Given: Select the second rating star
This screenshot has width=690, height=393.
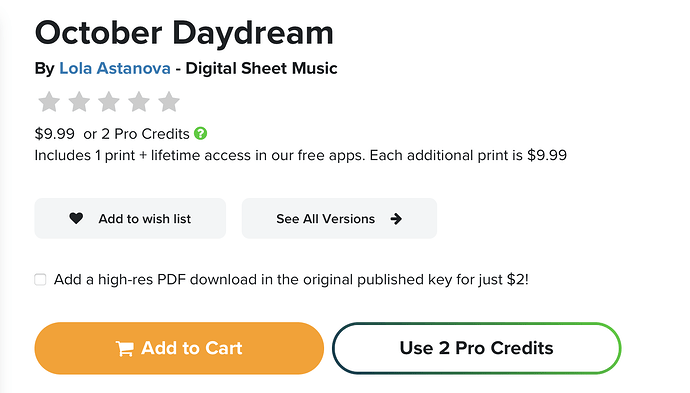Looking at the screenshot, I should [79, 102].
